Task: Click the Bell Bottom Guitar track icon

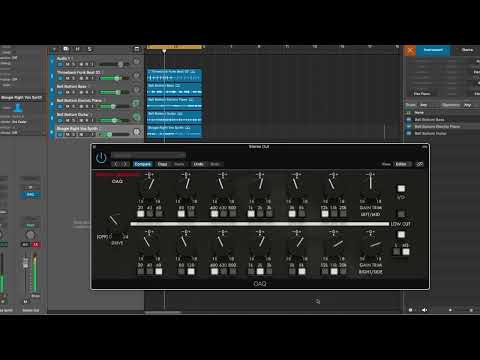Action: point(136,117)
